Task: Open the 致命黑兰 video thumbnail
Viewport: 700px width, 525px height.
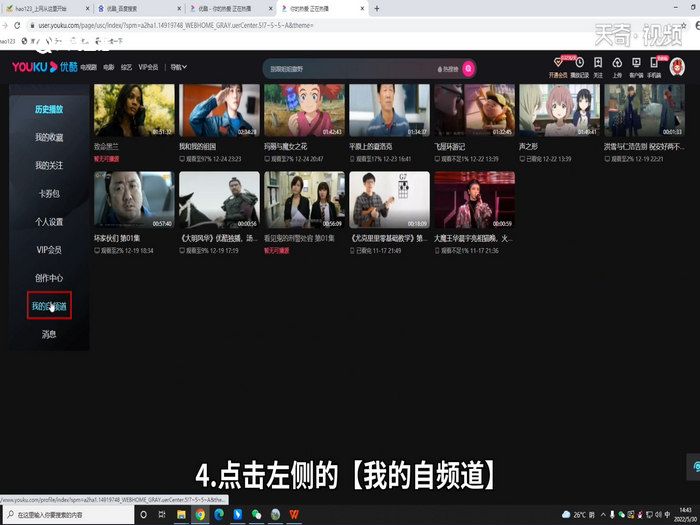Action: pyautogui.click(x=134, y=110)
